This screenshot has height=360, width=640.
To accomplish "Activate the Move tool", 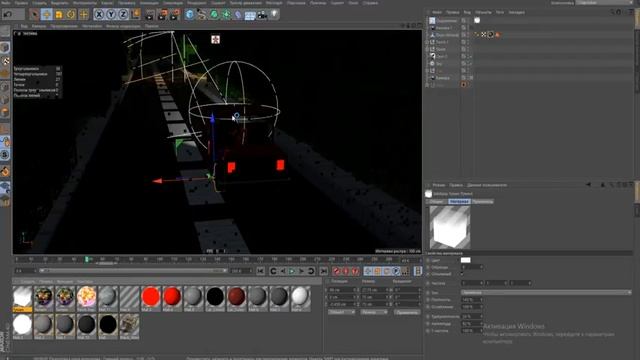I will (x=47, y=15).
